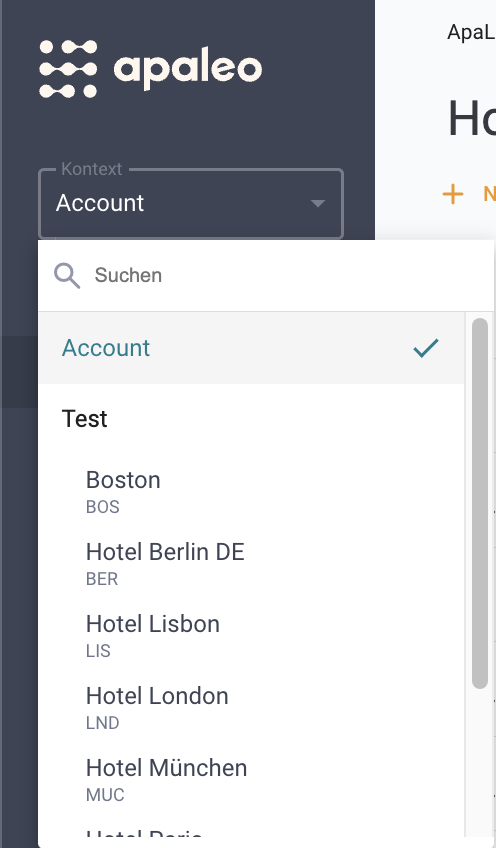Click the orange plus icon
Viewport: 496px width, 848px height.
[453, 194]
